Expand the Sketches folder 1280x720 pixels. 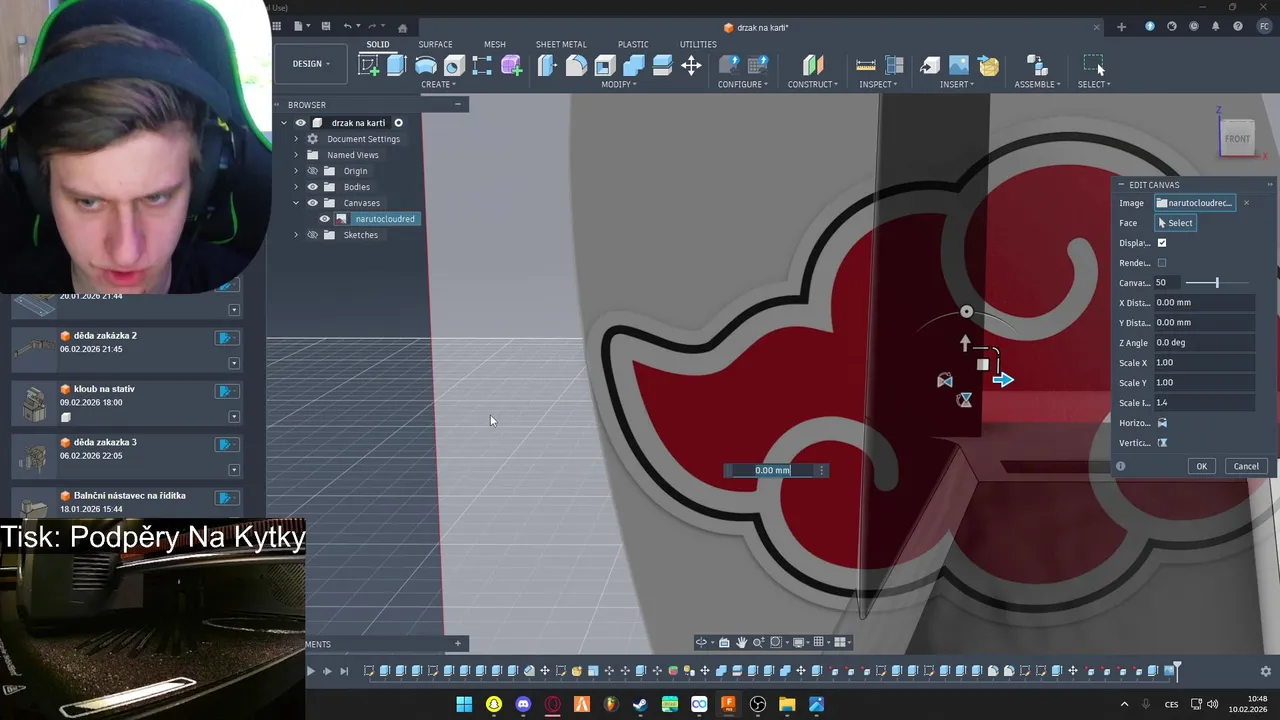(x=296, y=235)
